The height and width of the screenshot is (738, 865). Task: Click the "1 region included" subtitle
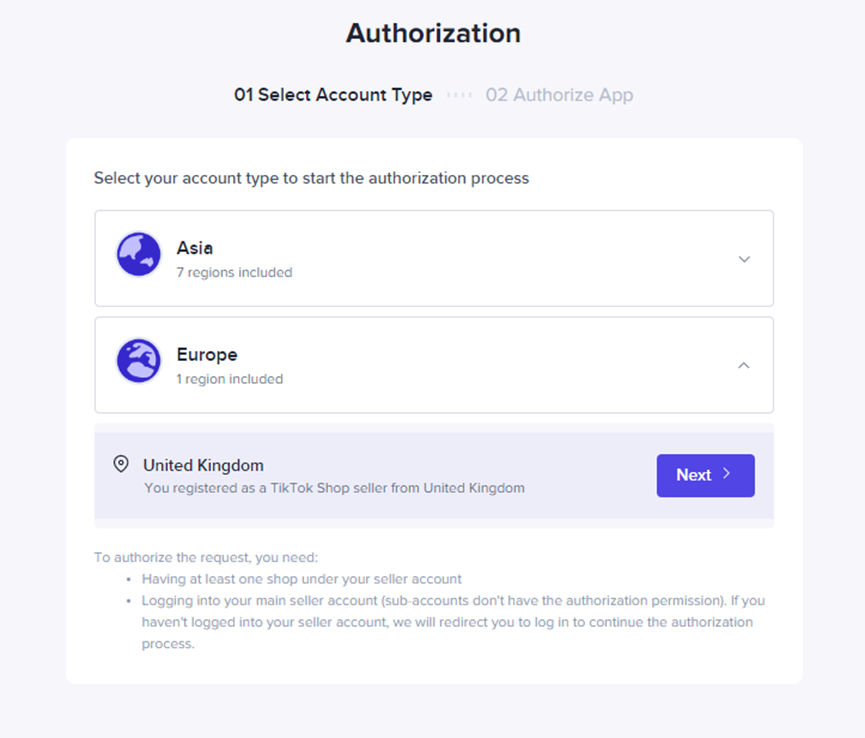230,379
